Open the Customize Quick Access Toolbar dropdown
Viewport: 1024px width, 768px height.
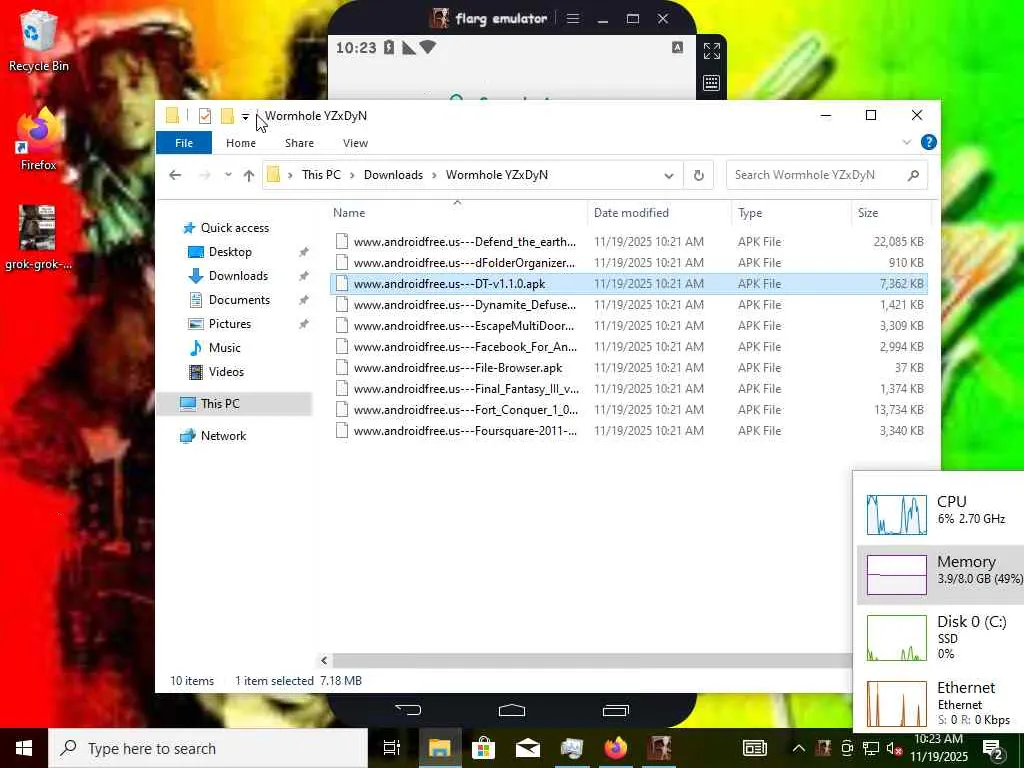pos(245,117)
